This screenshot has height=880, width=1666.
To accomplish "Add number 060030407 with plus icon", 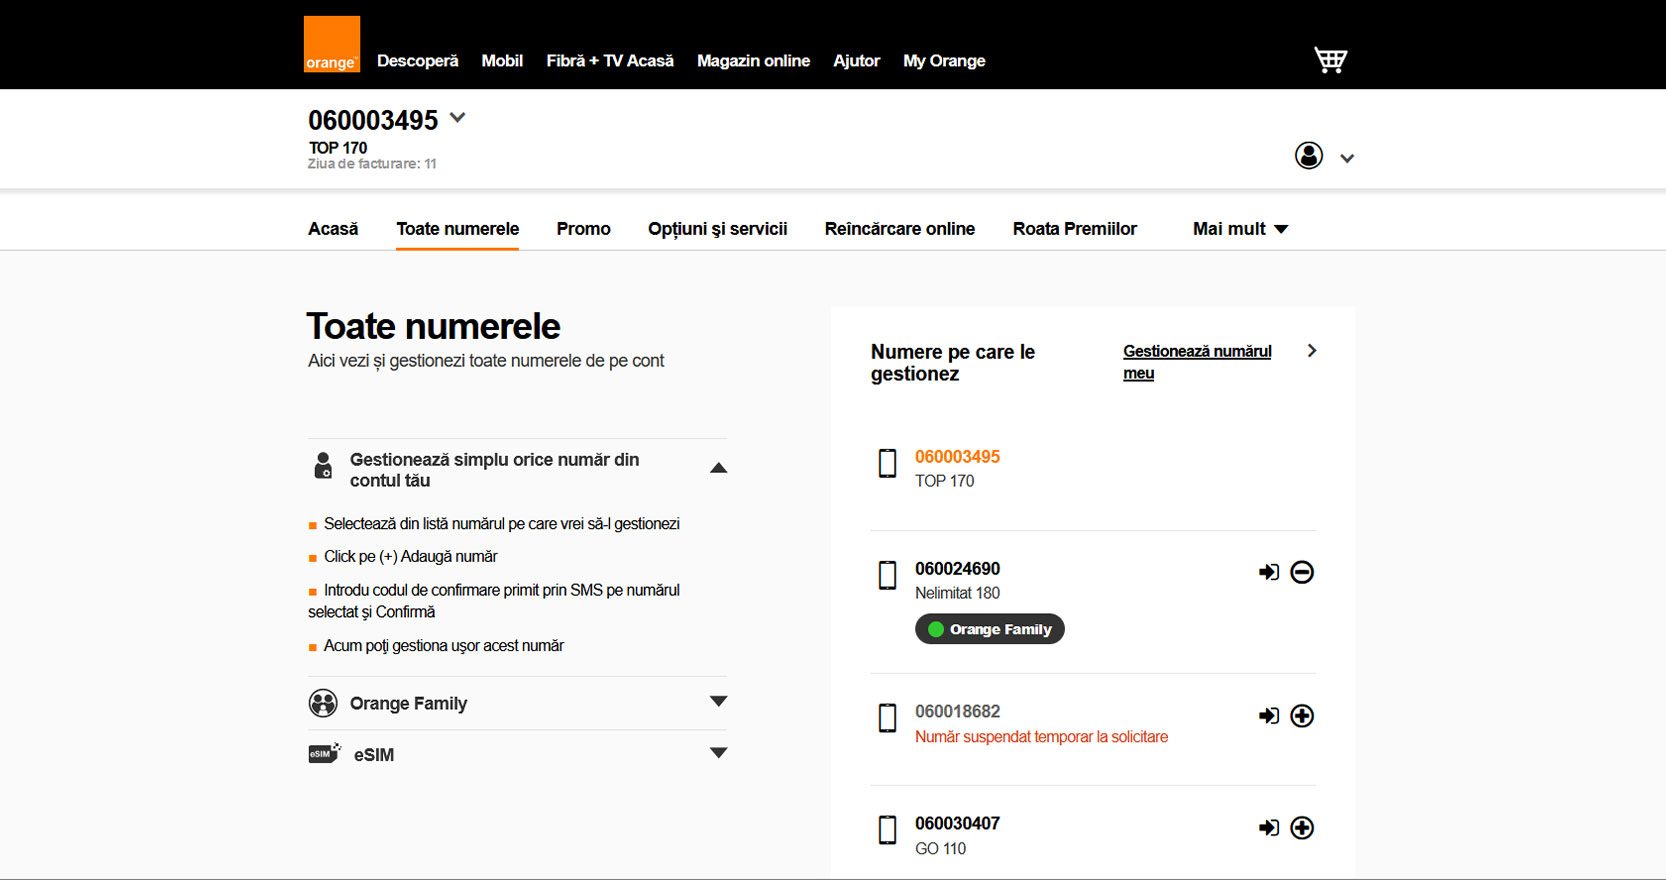I will (x=1301, y=828).
